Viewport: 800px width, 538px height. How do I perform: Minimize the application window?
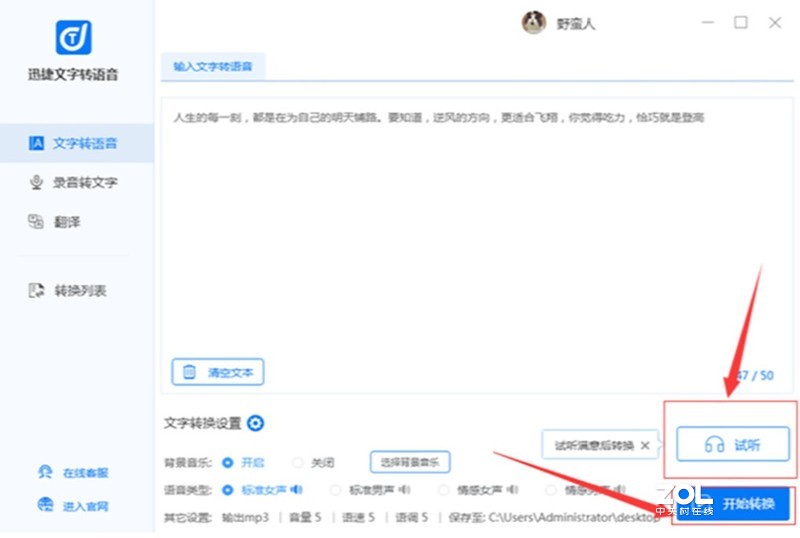point(708,23)
